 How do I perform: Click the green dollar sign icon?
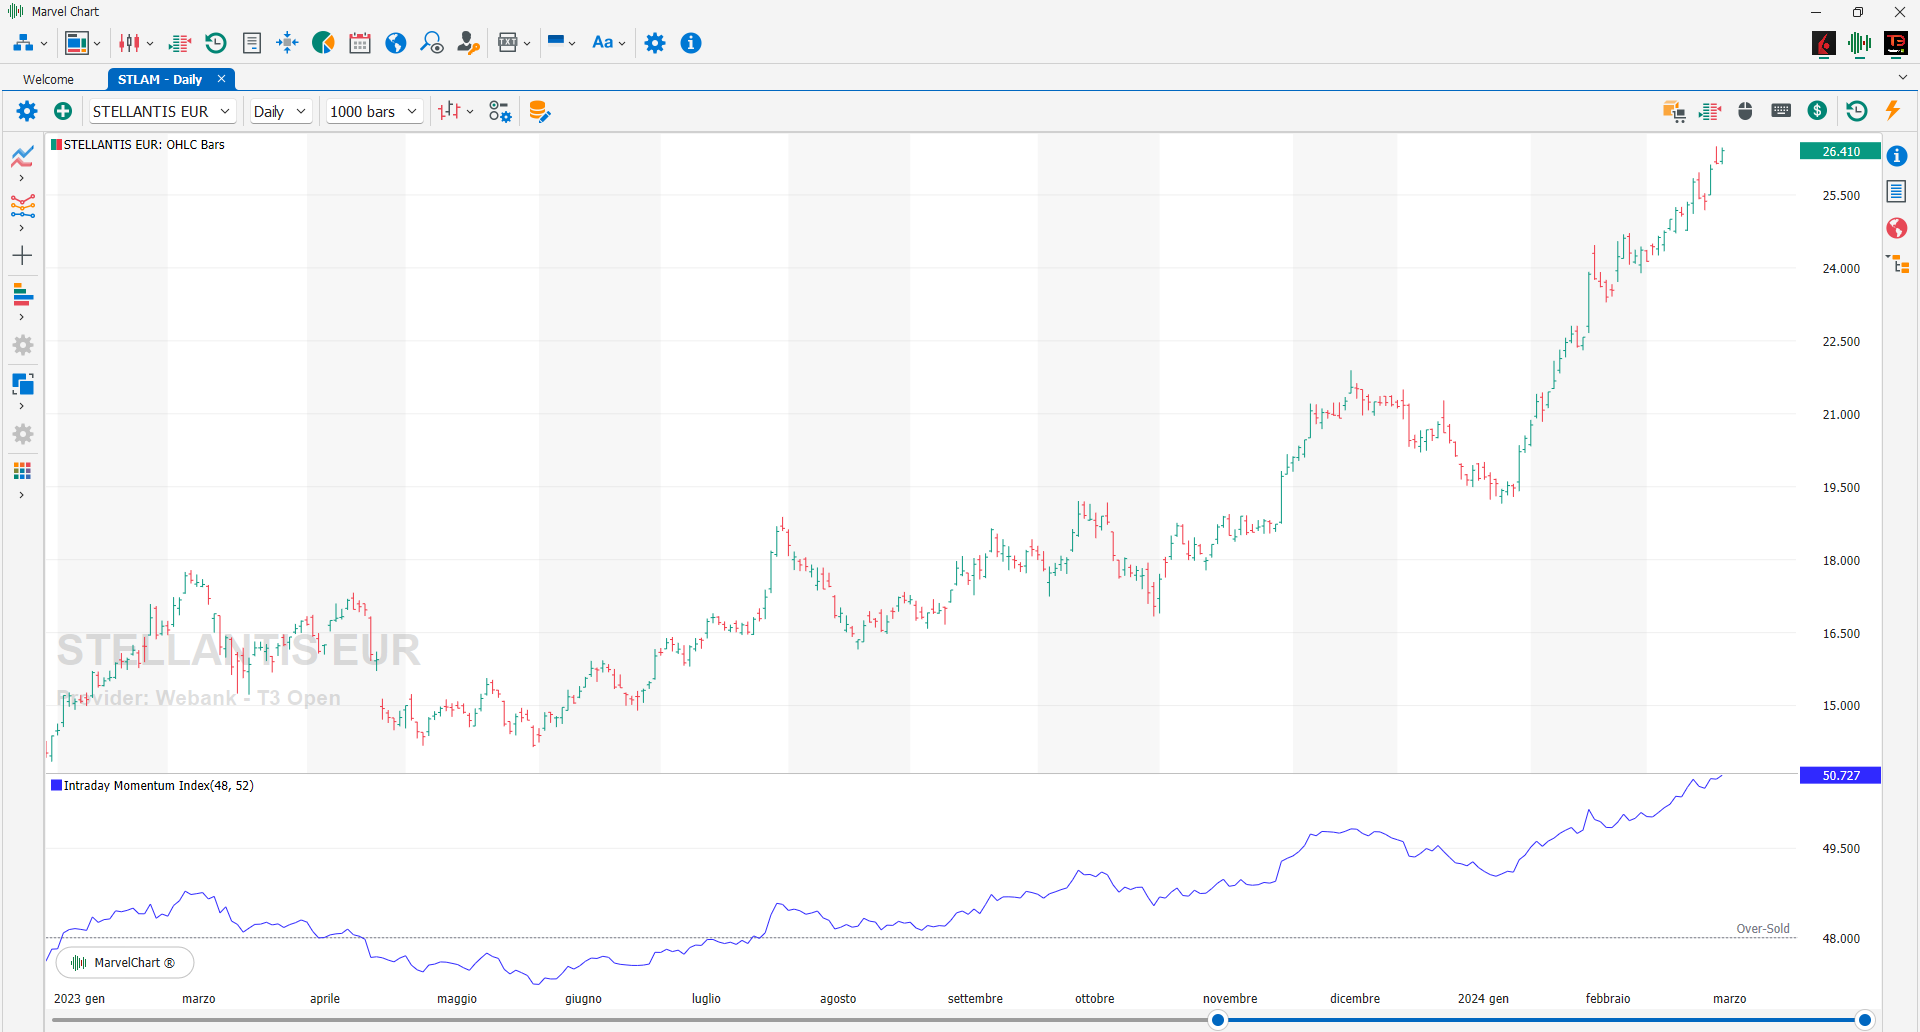click(1818, 111)
